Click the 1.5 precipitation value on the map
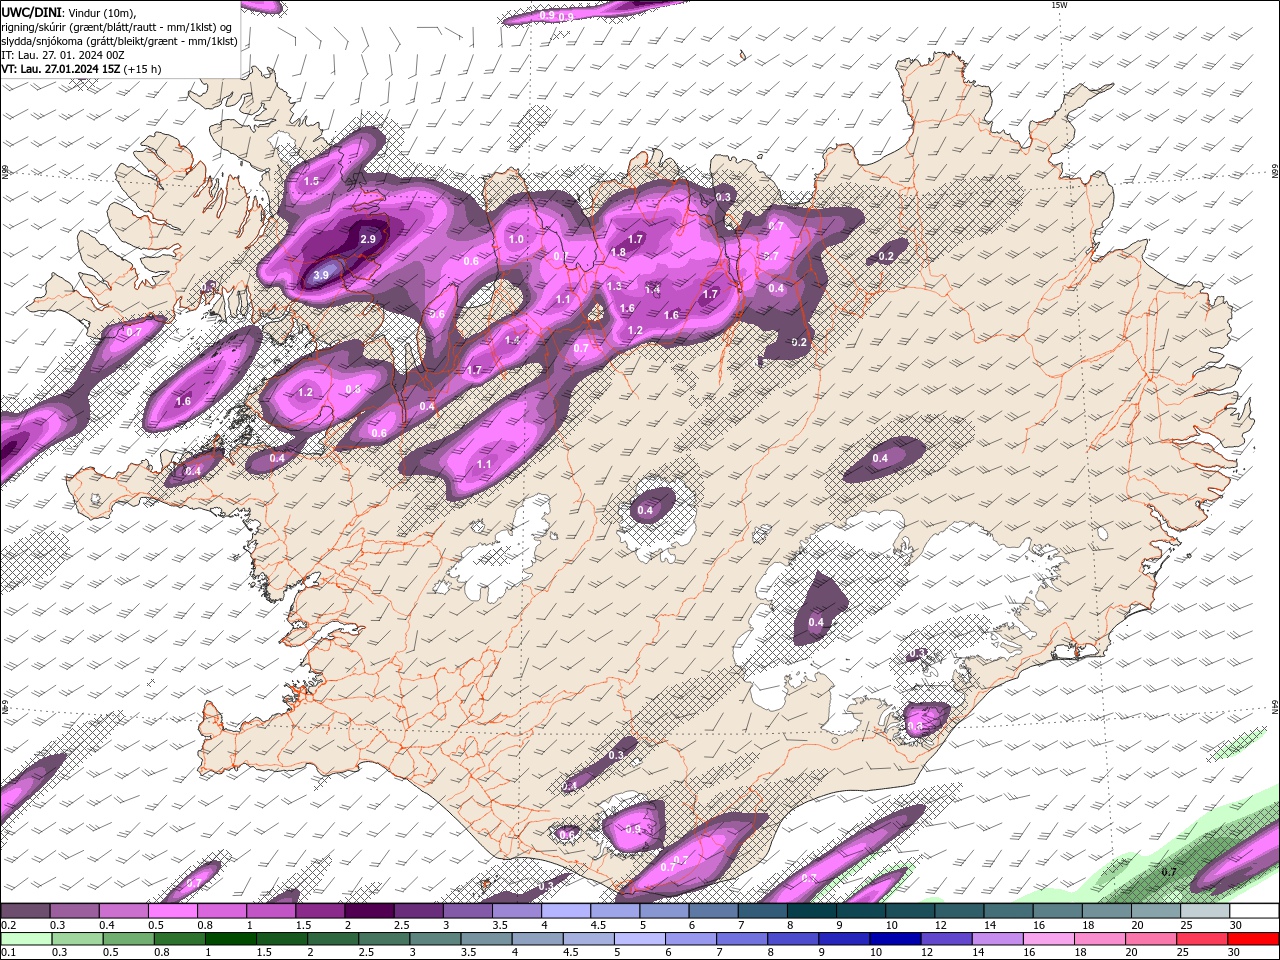The image size is (1280, 960). 311,181
